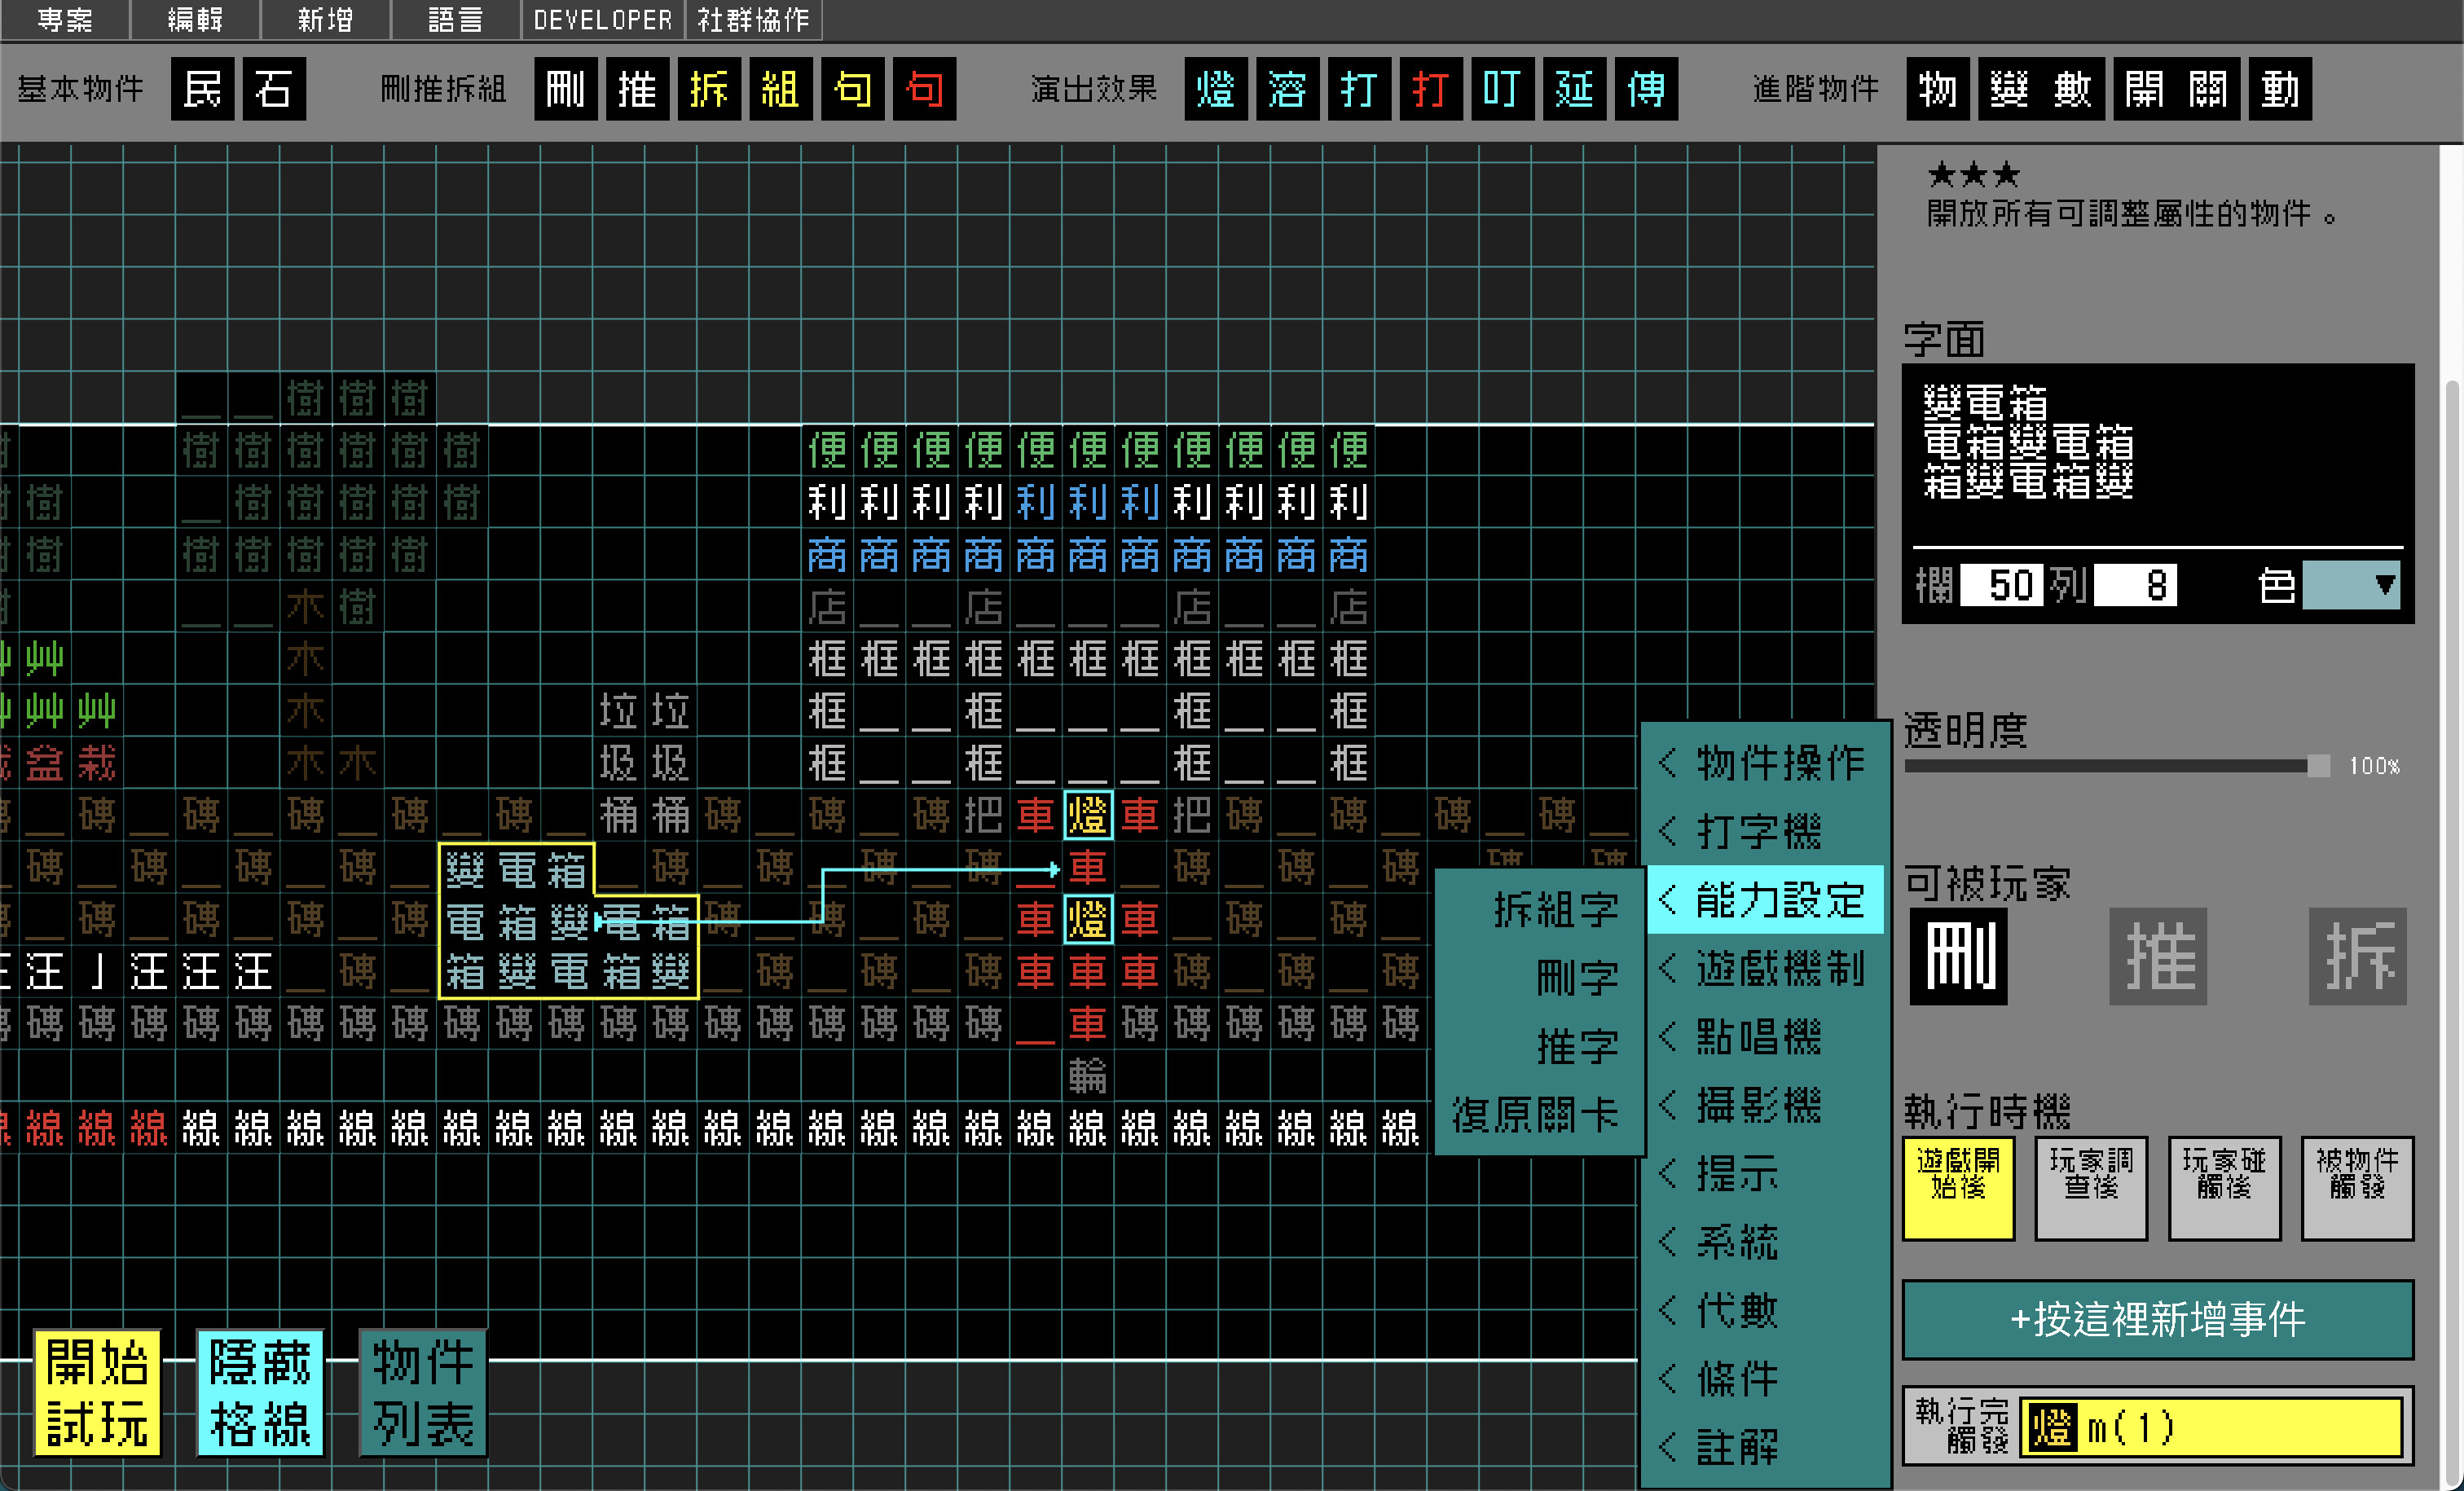Click the 欄 column count input field
Image resolution: width=2464 pixels, height=1491 pixels.
coord(2000,585)
